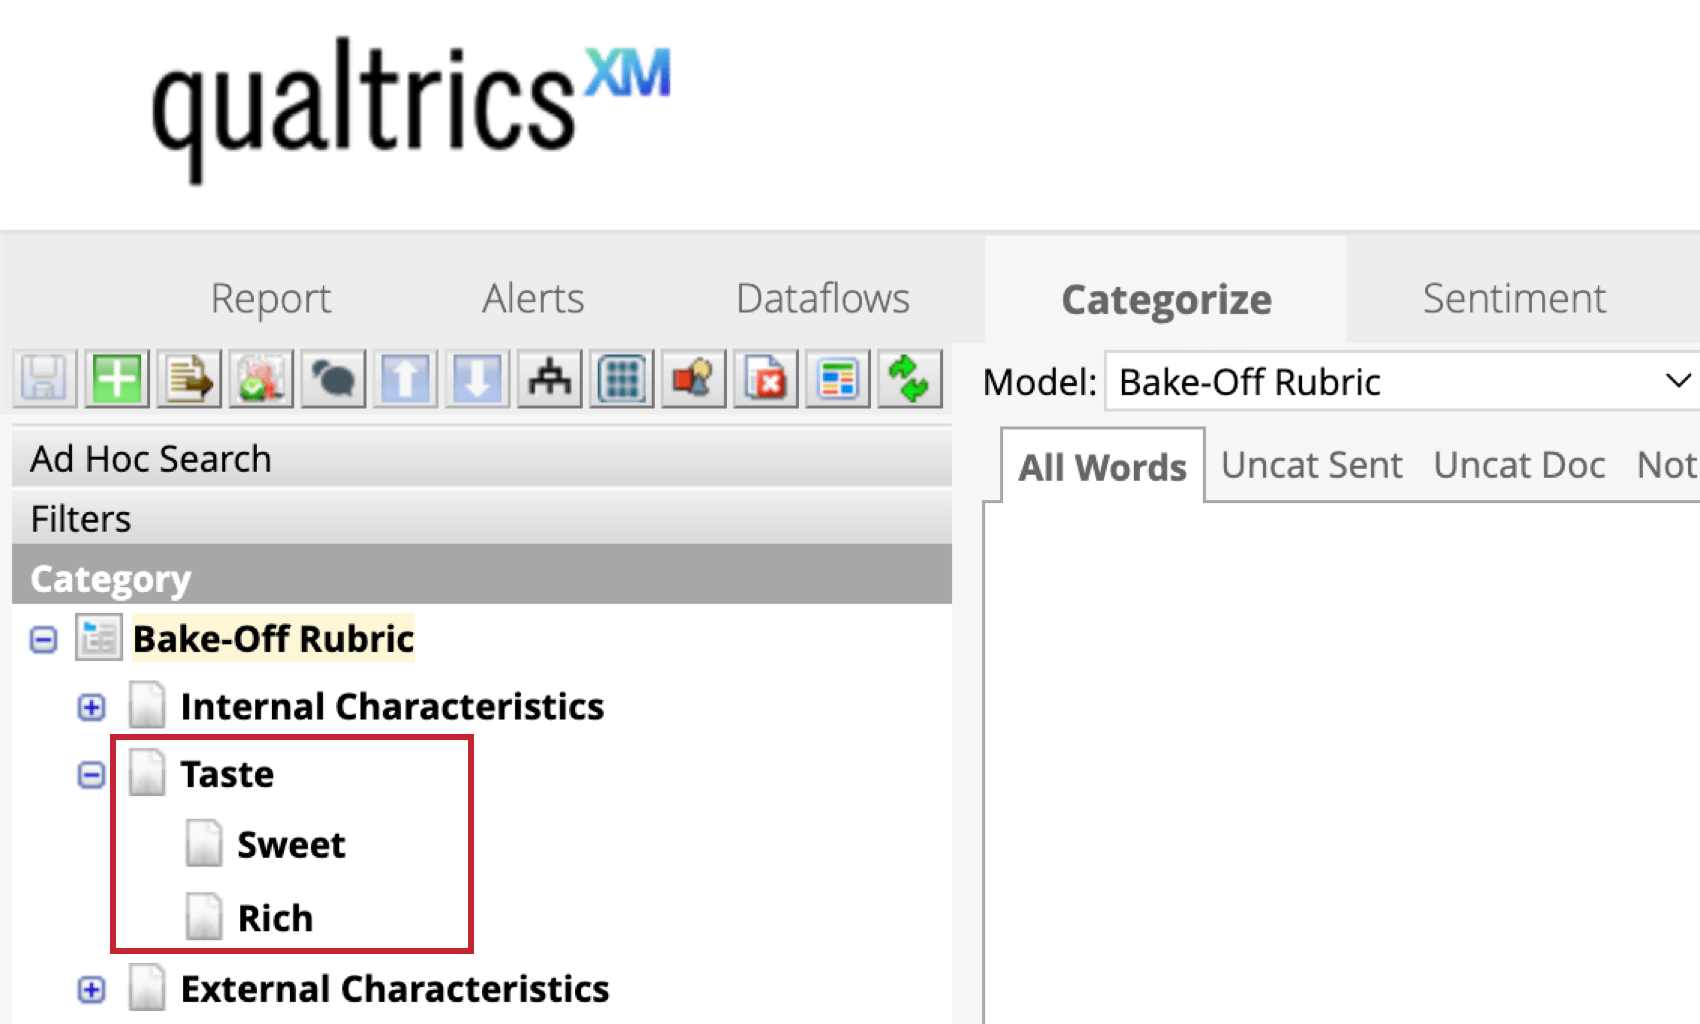Expand the Internal Characteristics category
1700x1024 pixels.
91,706
